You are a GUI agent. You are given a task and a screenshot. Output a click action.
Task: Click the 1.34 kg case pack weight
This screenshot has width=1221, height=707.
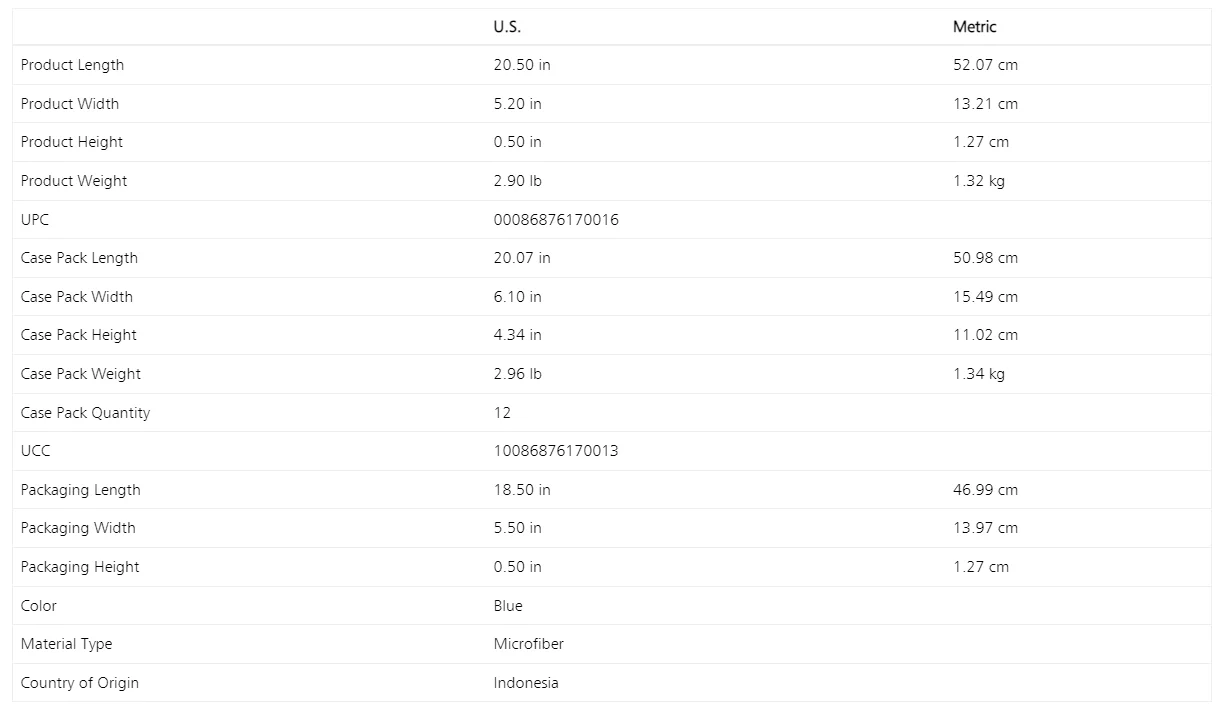tap(979, 374)
